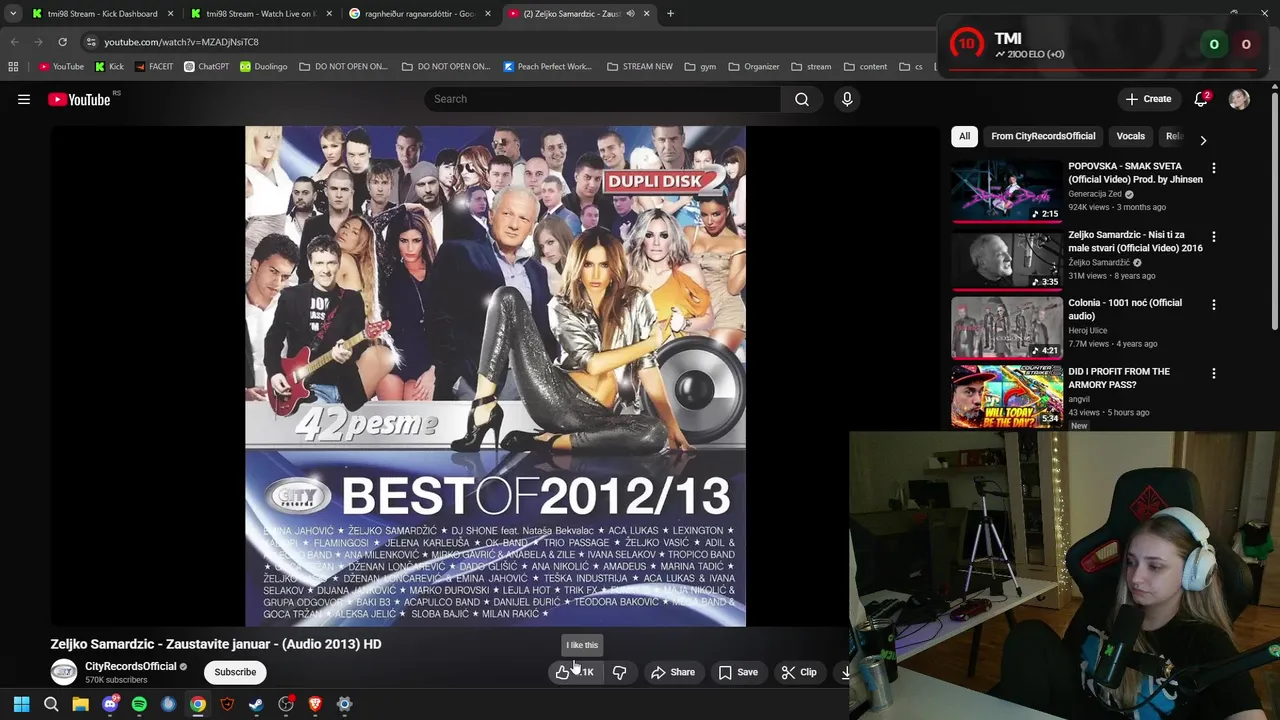
Task: Select the From CityRecordsOfficial chip
Action: (x=1043, y=136)
